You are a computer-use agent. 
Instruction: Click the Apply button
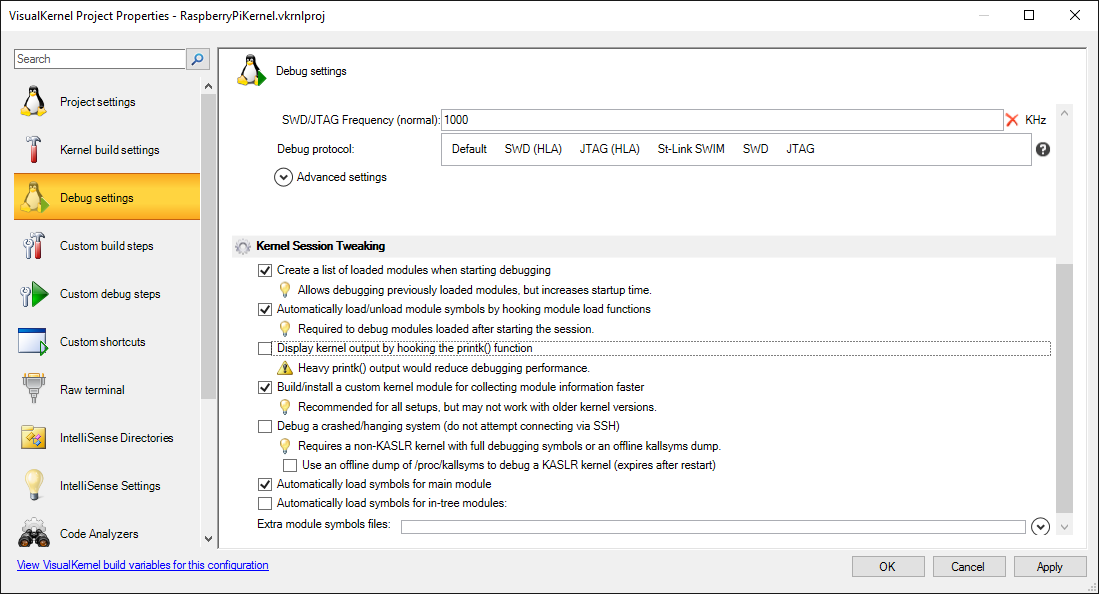(x=1050, y=567)
